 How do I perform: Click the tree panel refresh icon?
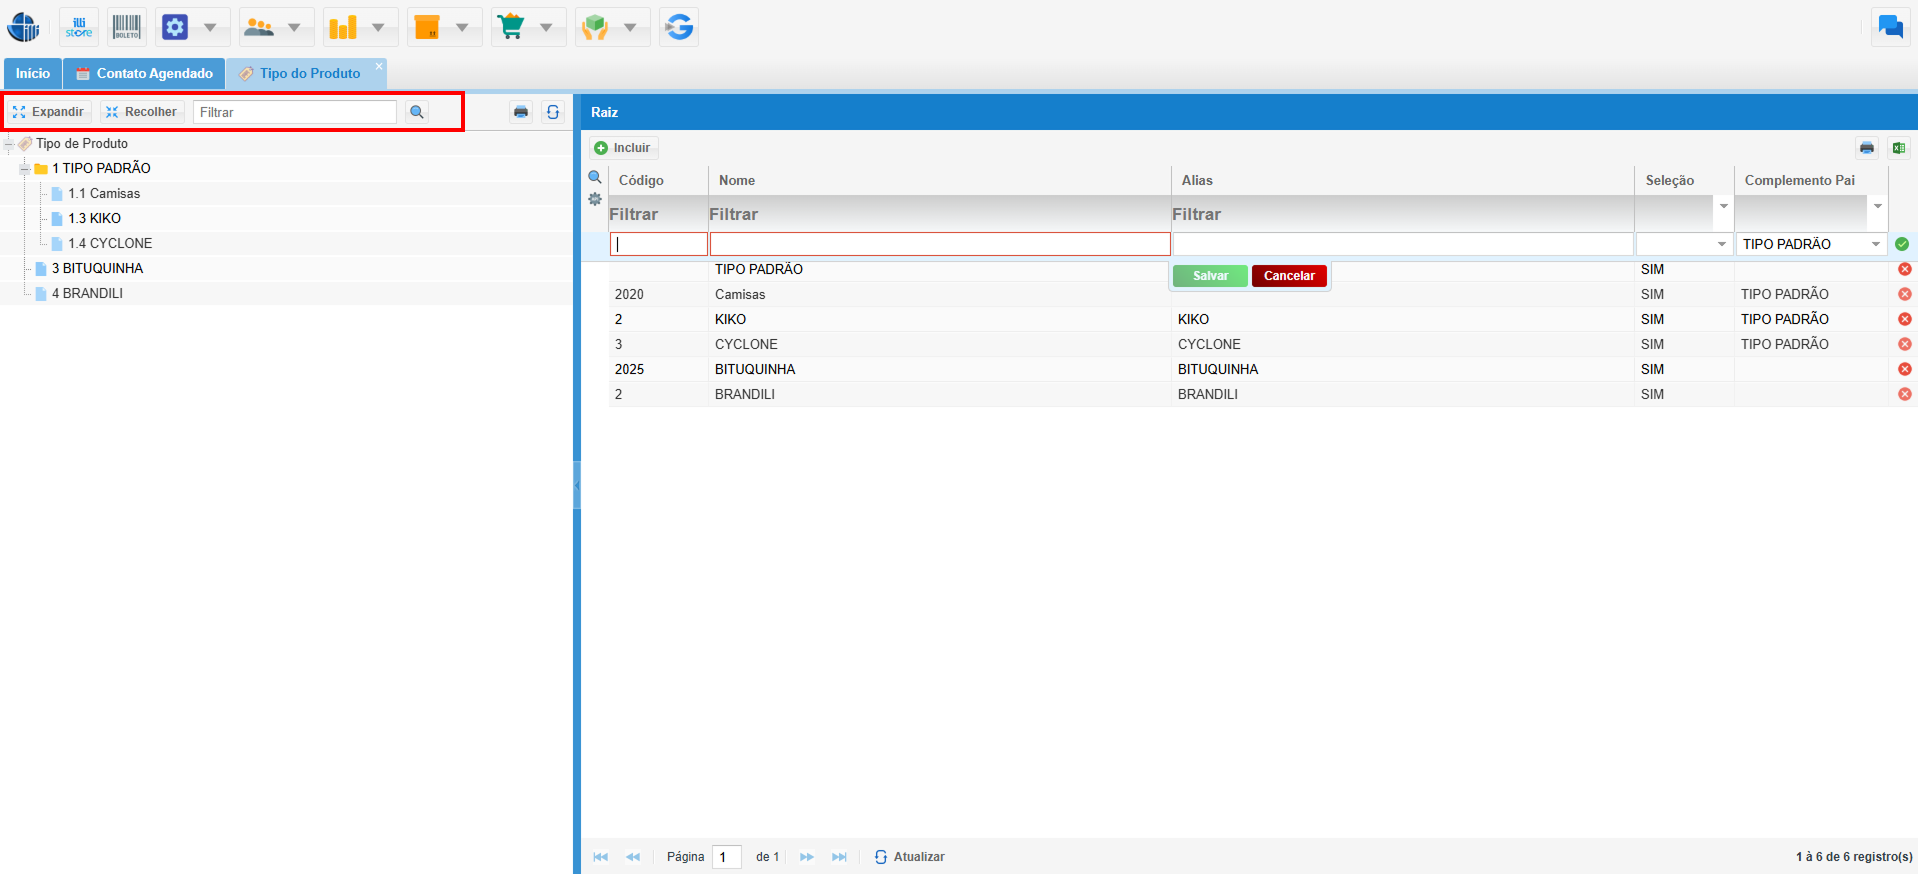pyautogui.click(x=553, y=112)
